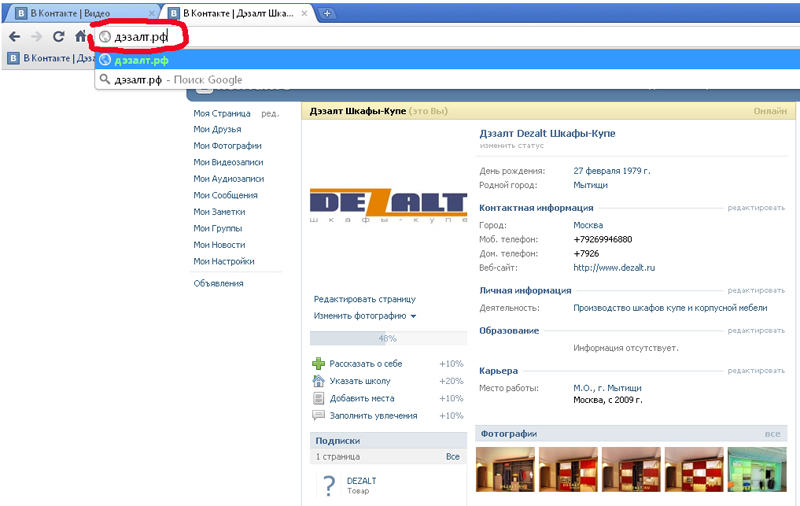Click 'Все' in the Подписки block
800x506 pixels.
(x=453, y=457)
